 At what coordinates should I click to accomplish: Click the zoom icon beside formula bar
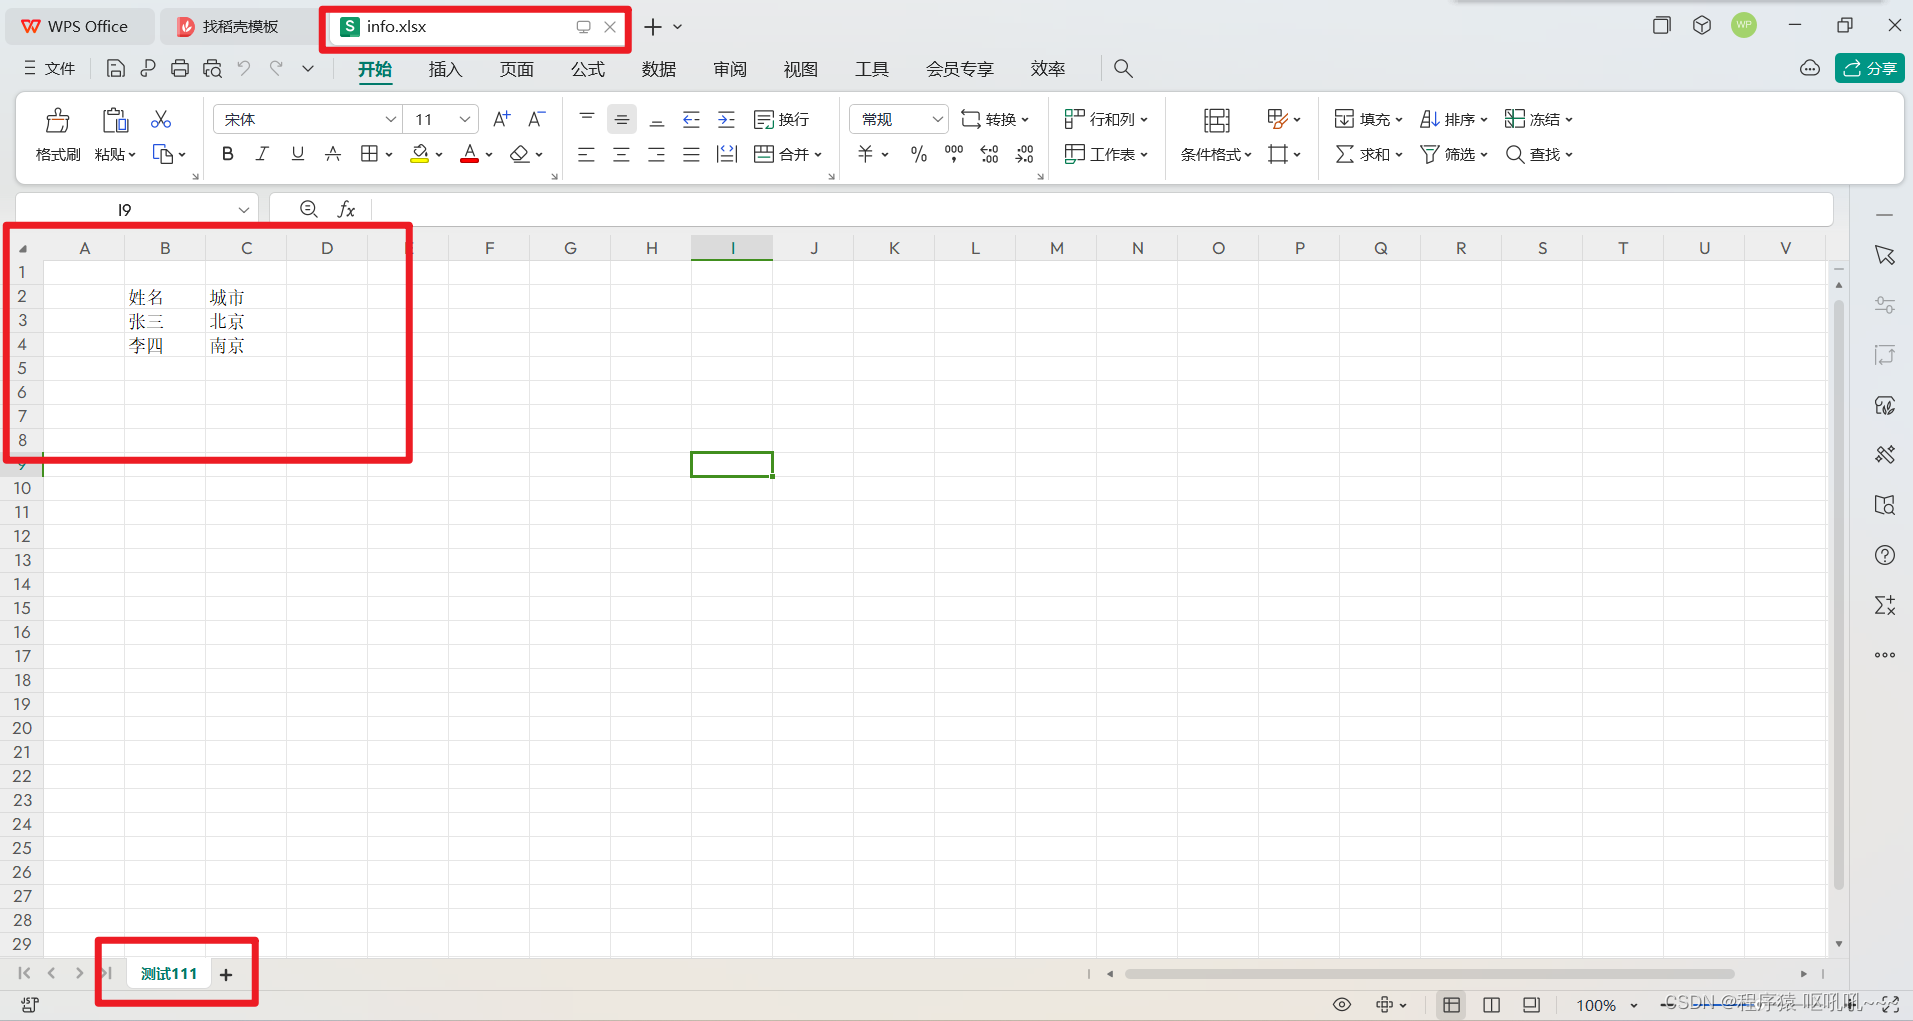[309, 209]
